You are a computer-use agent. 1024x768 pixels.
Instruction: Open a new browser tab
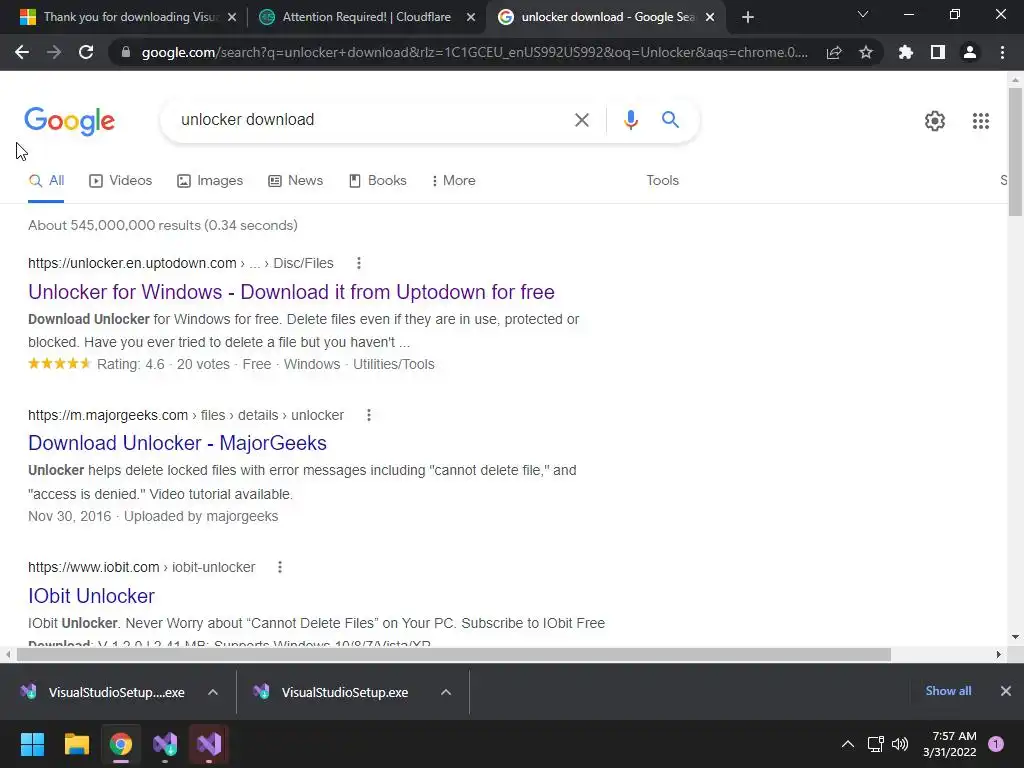pyautogui.click(x=748, y=18)
